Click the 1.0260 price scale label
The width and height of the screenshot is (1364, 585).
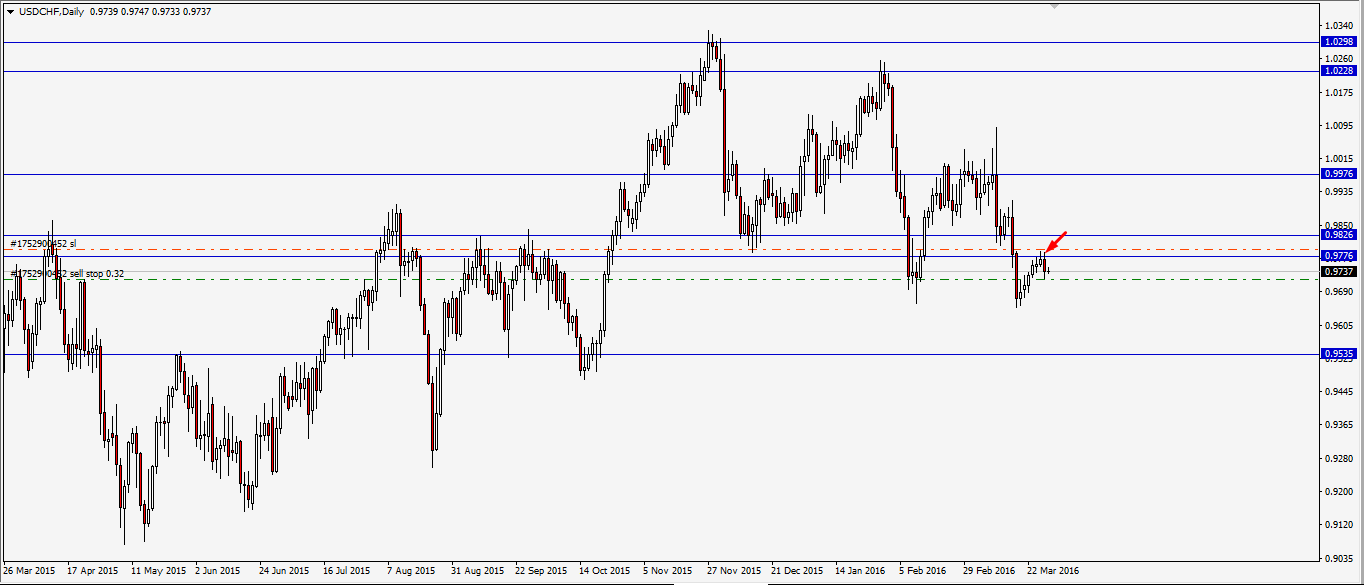click(1338, 59)
